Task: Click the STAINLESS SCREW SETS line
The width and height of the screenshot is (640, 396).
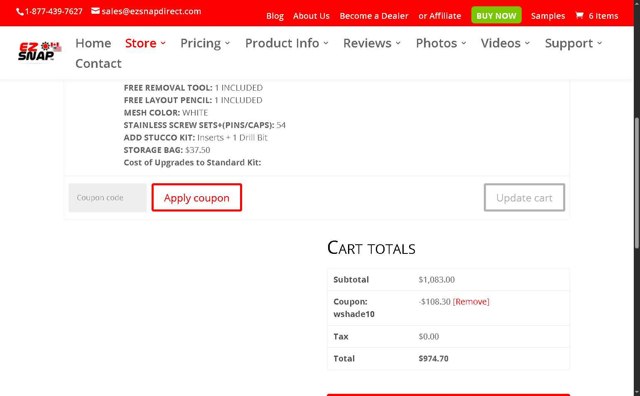Action: tap(204, 125)
